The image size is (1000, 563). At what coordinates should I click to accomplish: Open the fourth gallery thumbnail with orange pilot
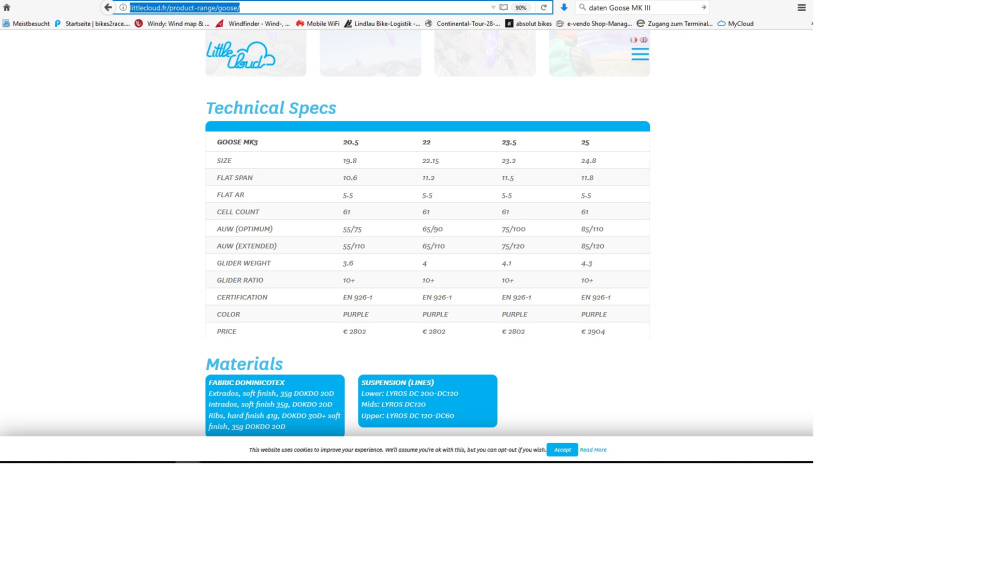(599, 54)
